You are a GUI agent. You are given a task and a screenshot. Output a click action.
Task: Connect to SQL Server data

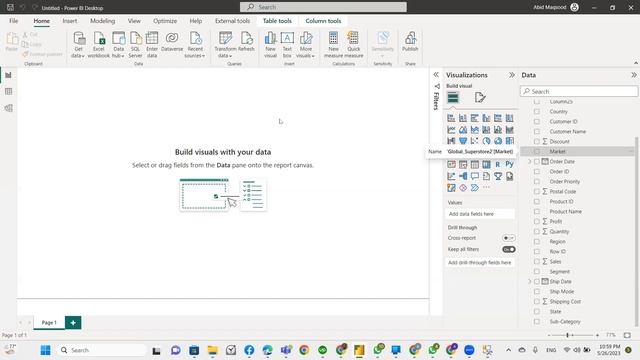coord(136,45)
